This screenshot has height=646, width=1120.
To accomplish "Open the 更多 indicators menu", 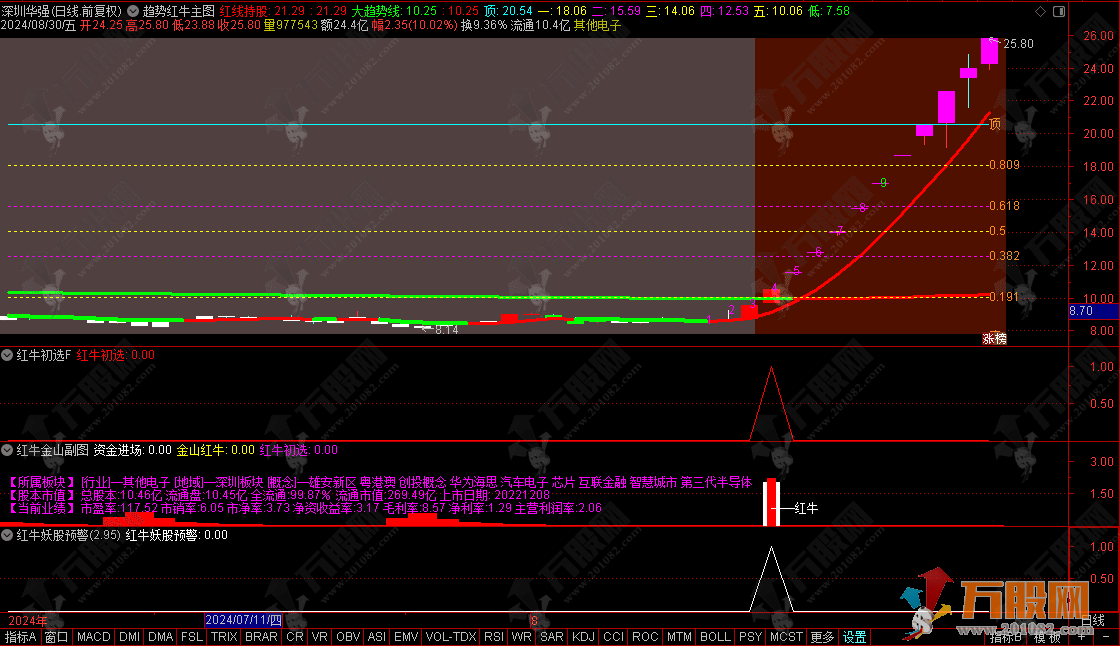I will [x=822, y=637].
